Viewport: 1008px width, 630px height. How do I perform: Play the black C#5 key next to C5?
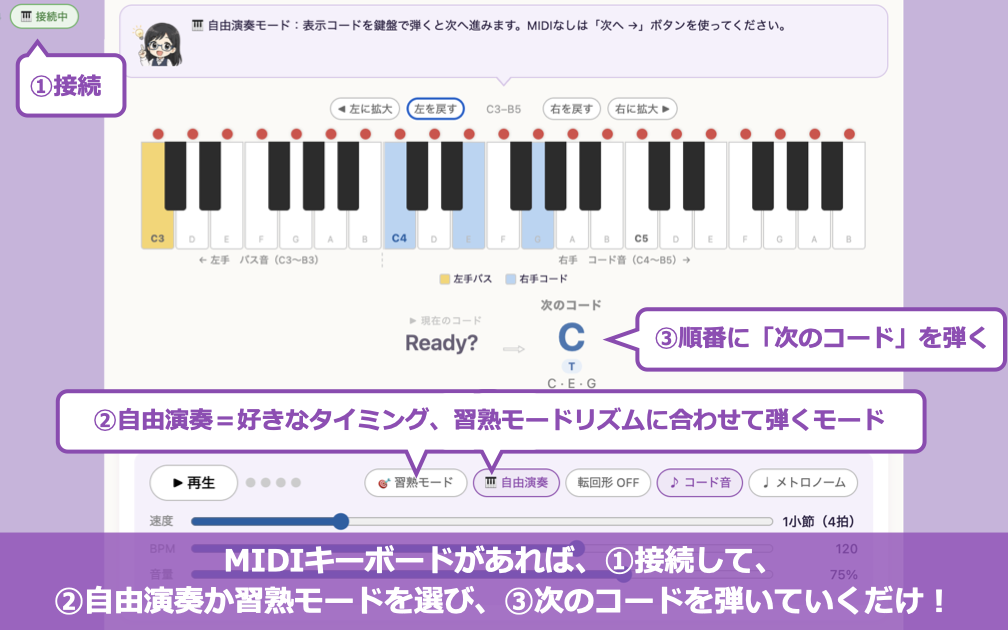tap(659, 176)
